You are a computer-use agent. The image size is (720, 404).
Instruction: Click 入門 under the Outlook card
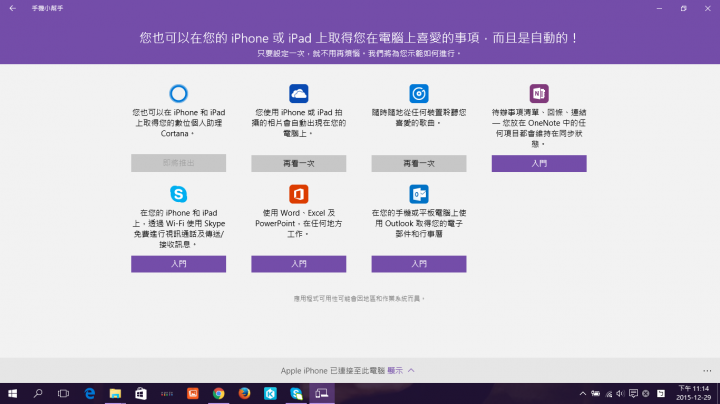pyautogui.click(x=419, y=264)
